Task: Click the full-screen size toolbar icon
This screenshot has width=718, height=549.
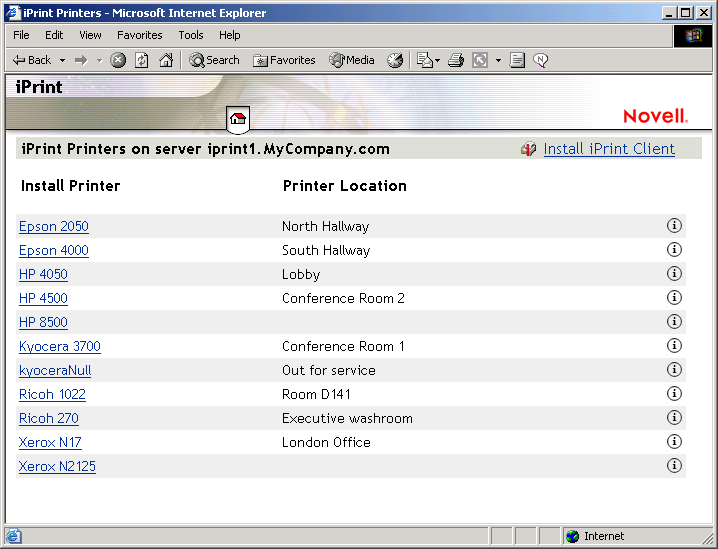Action: coord(480,60)
